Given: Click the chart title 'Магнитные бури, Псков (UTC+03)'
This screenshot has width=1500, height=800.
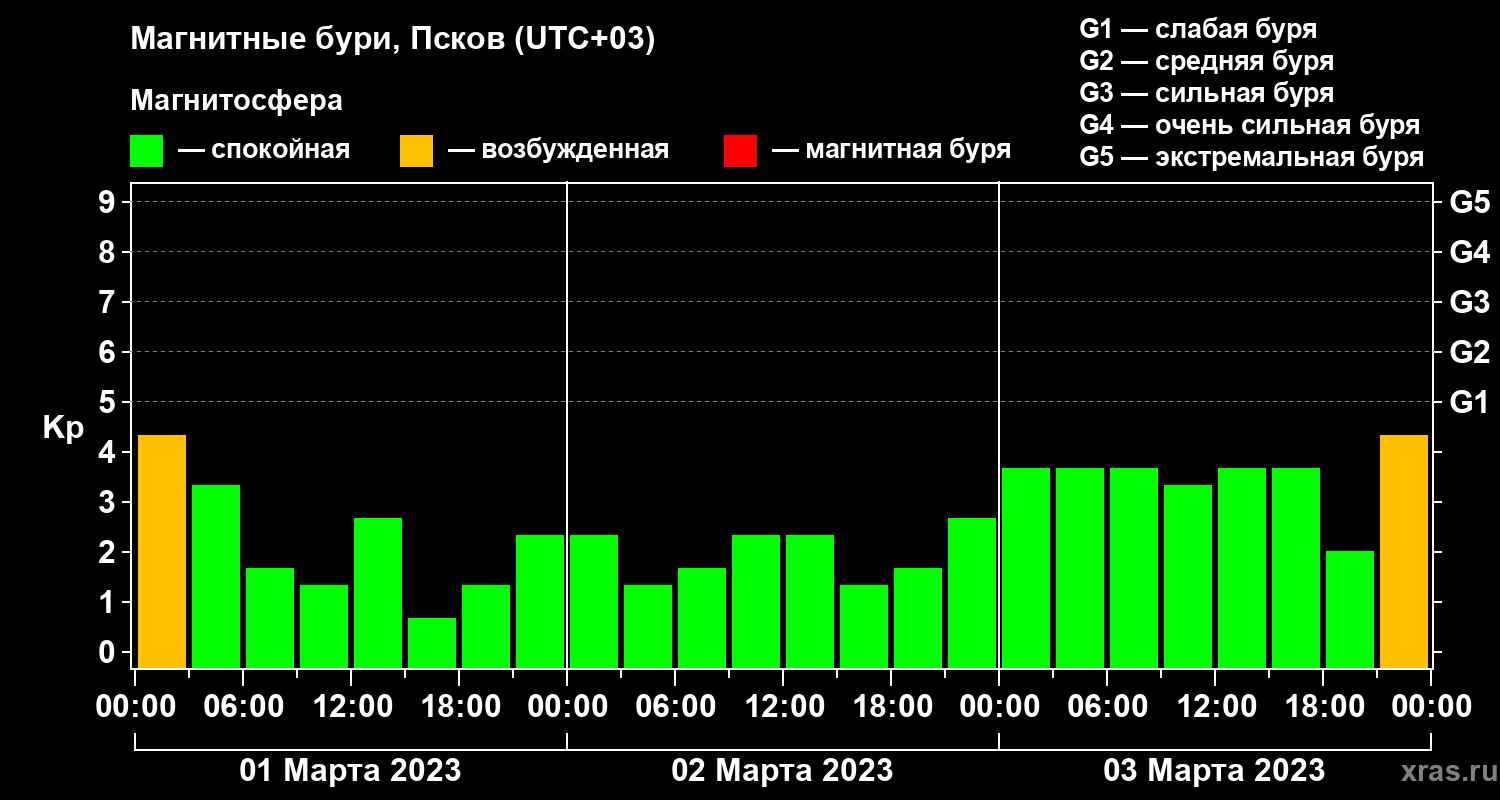Looking at the screenshot, I should point(393,40).
